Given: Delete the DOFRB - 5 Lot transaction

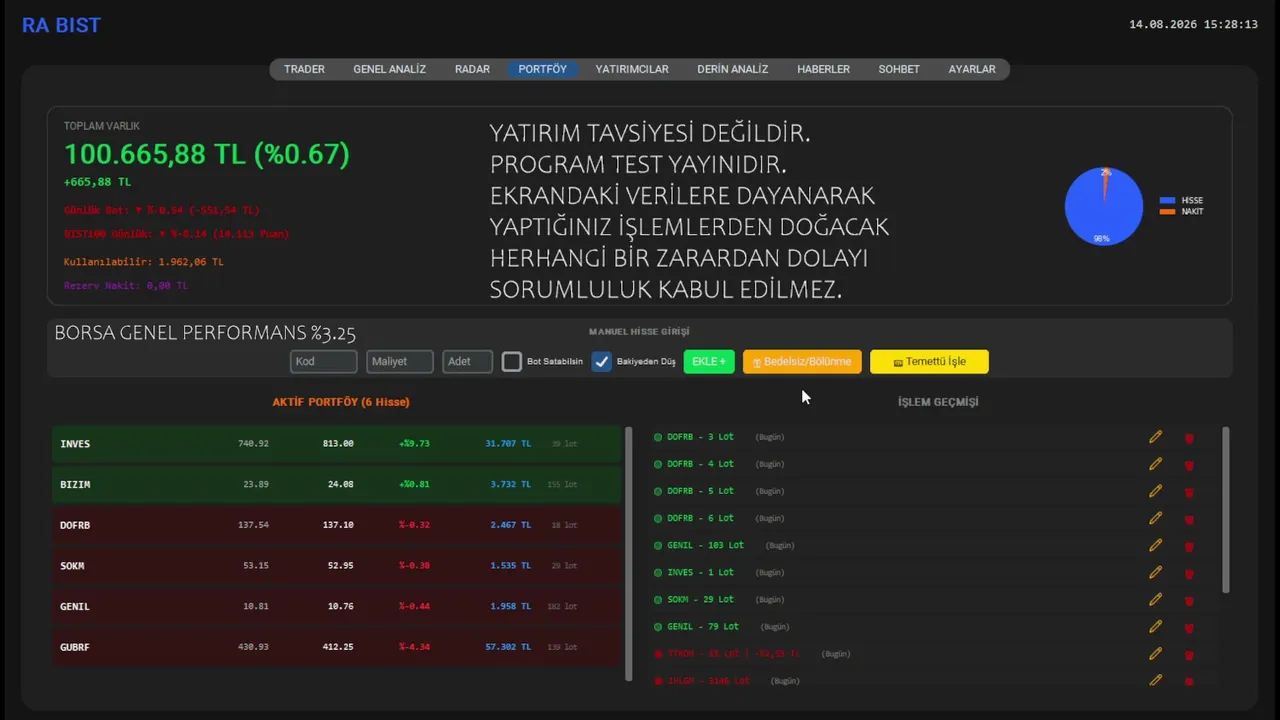Looking at the screenshot, I should pos(1189,492).
